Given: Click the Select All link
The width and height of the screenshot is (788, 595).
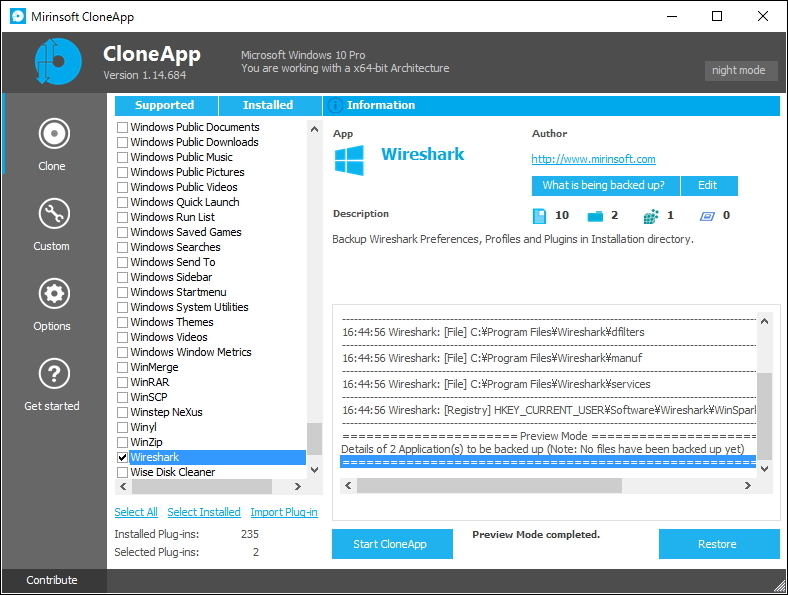Looking at the screenshot, I should [136, 512].
